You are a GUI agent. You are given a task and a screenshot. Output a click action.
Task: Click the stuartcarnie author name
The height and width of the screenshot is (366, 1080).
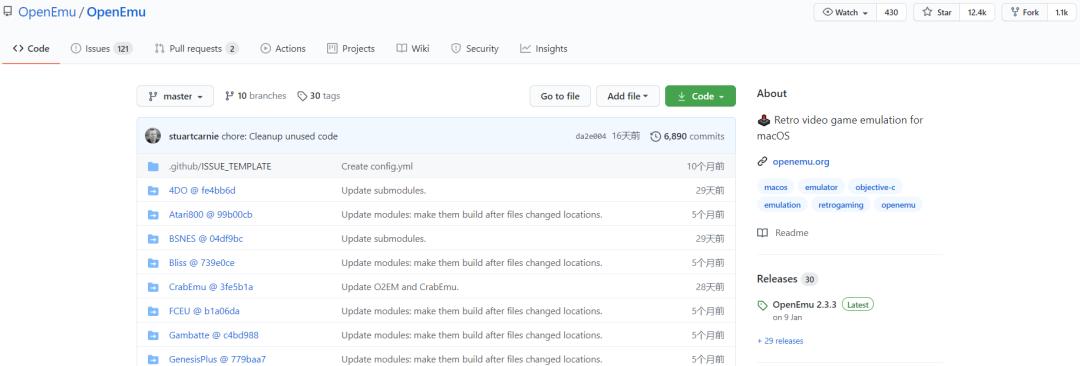point(194,136)
